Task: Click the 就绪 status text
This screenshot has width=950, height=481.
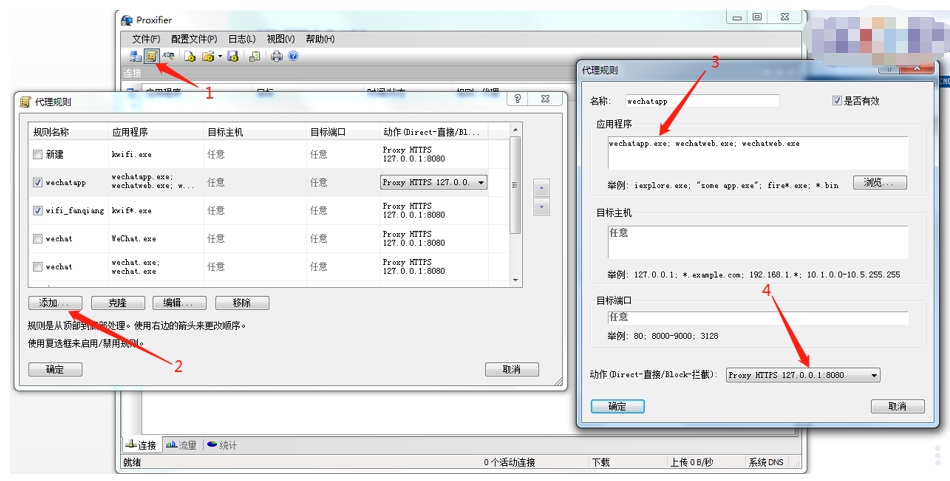Action: pyautogui.click(x=132, y=462)
